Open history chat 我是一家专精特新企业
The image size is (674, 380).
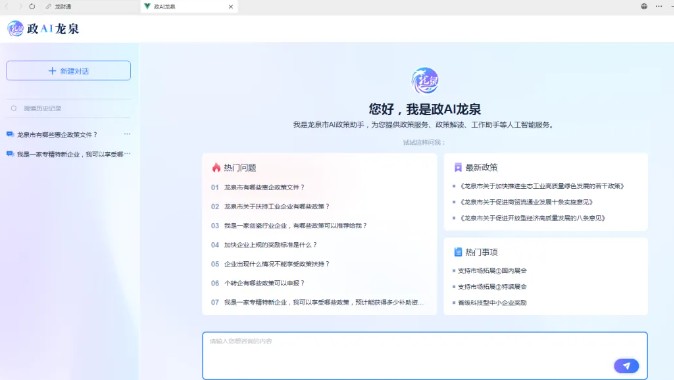(70, 154)
